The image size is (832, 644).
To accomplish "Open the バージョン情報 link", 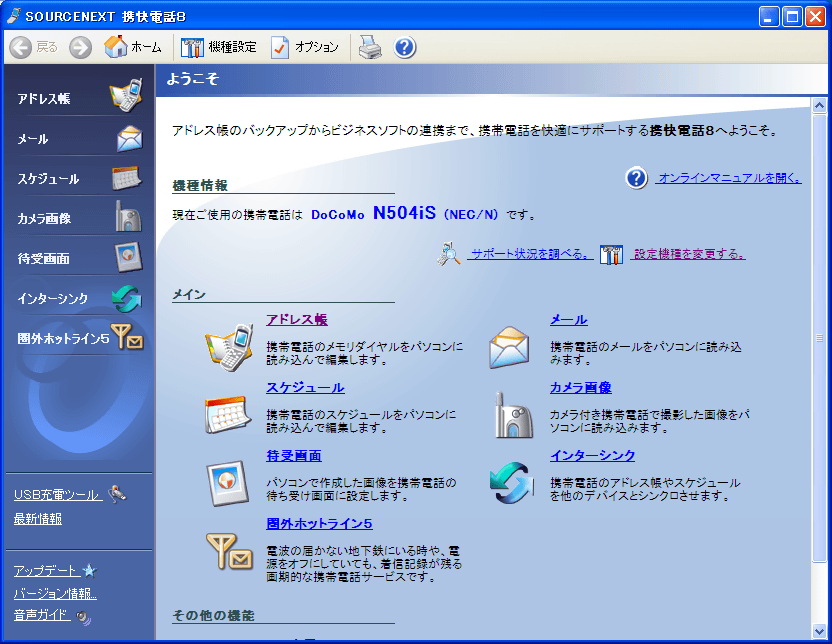I will pyautogui.click(x=55, y=593).
